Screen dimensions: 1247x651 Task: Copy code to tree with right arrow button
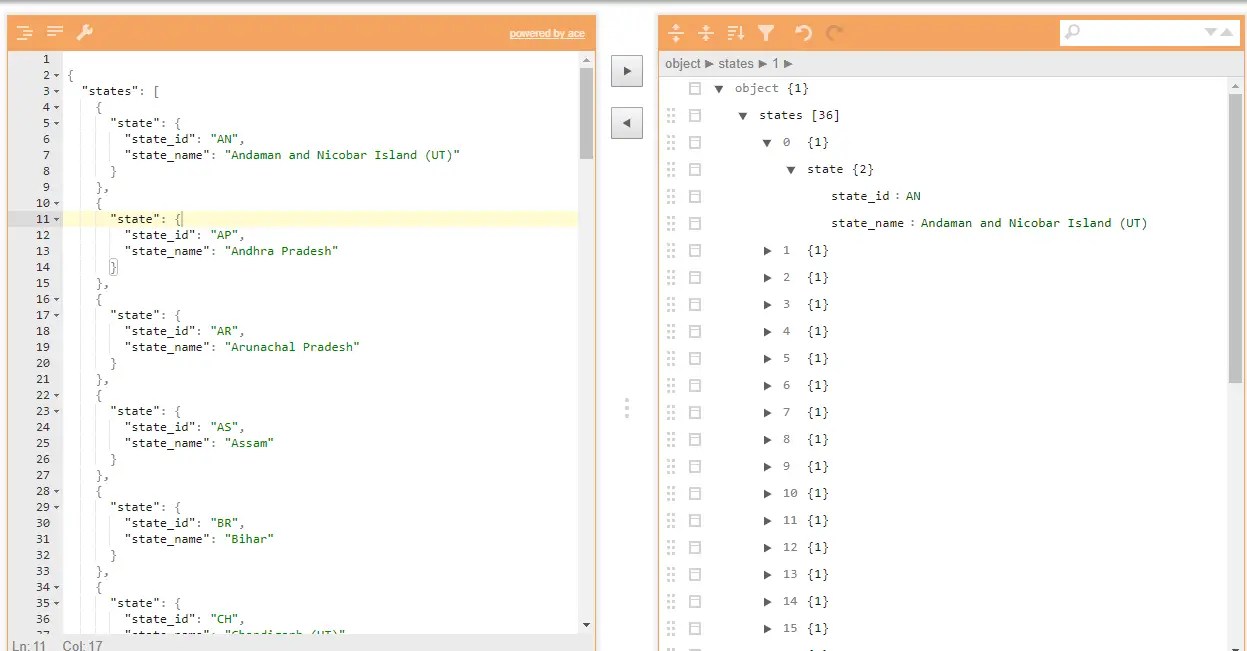[627, 70]
